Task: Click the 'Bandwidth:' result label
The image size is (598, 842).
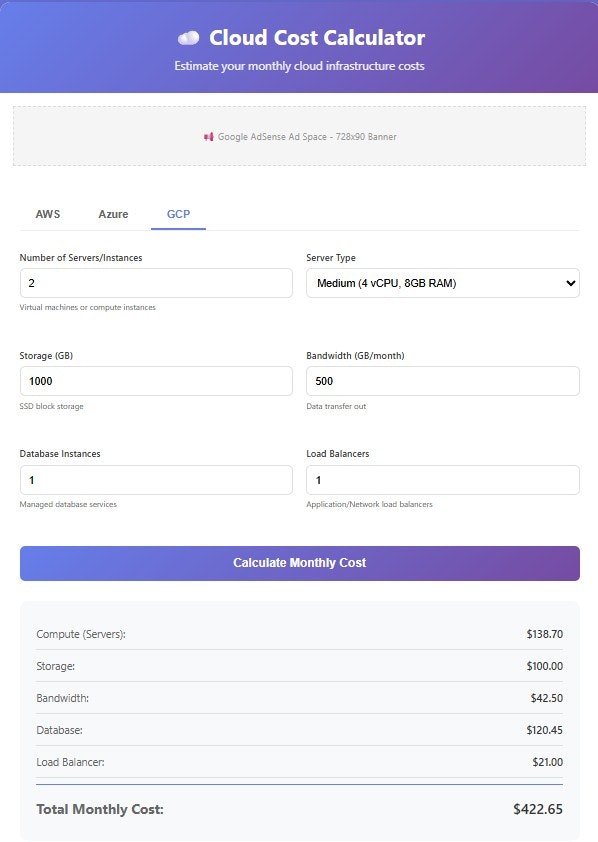Action: 63,698
